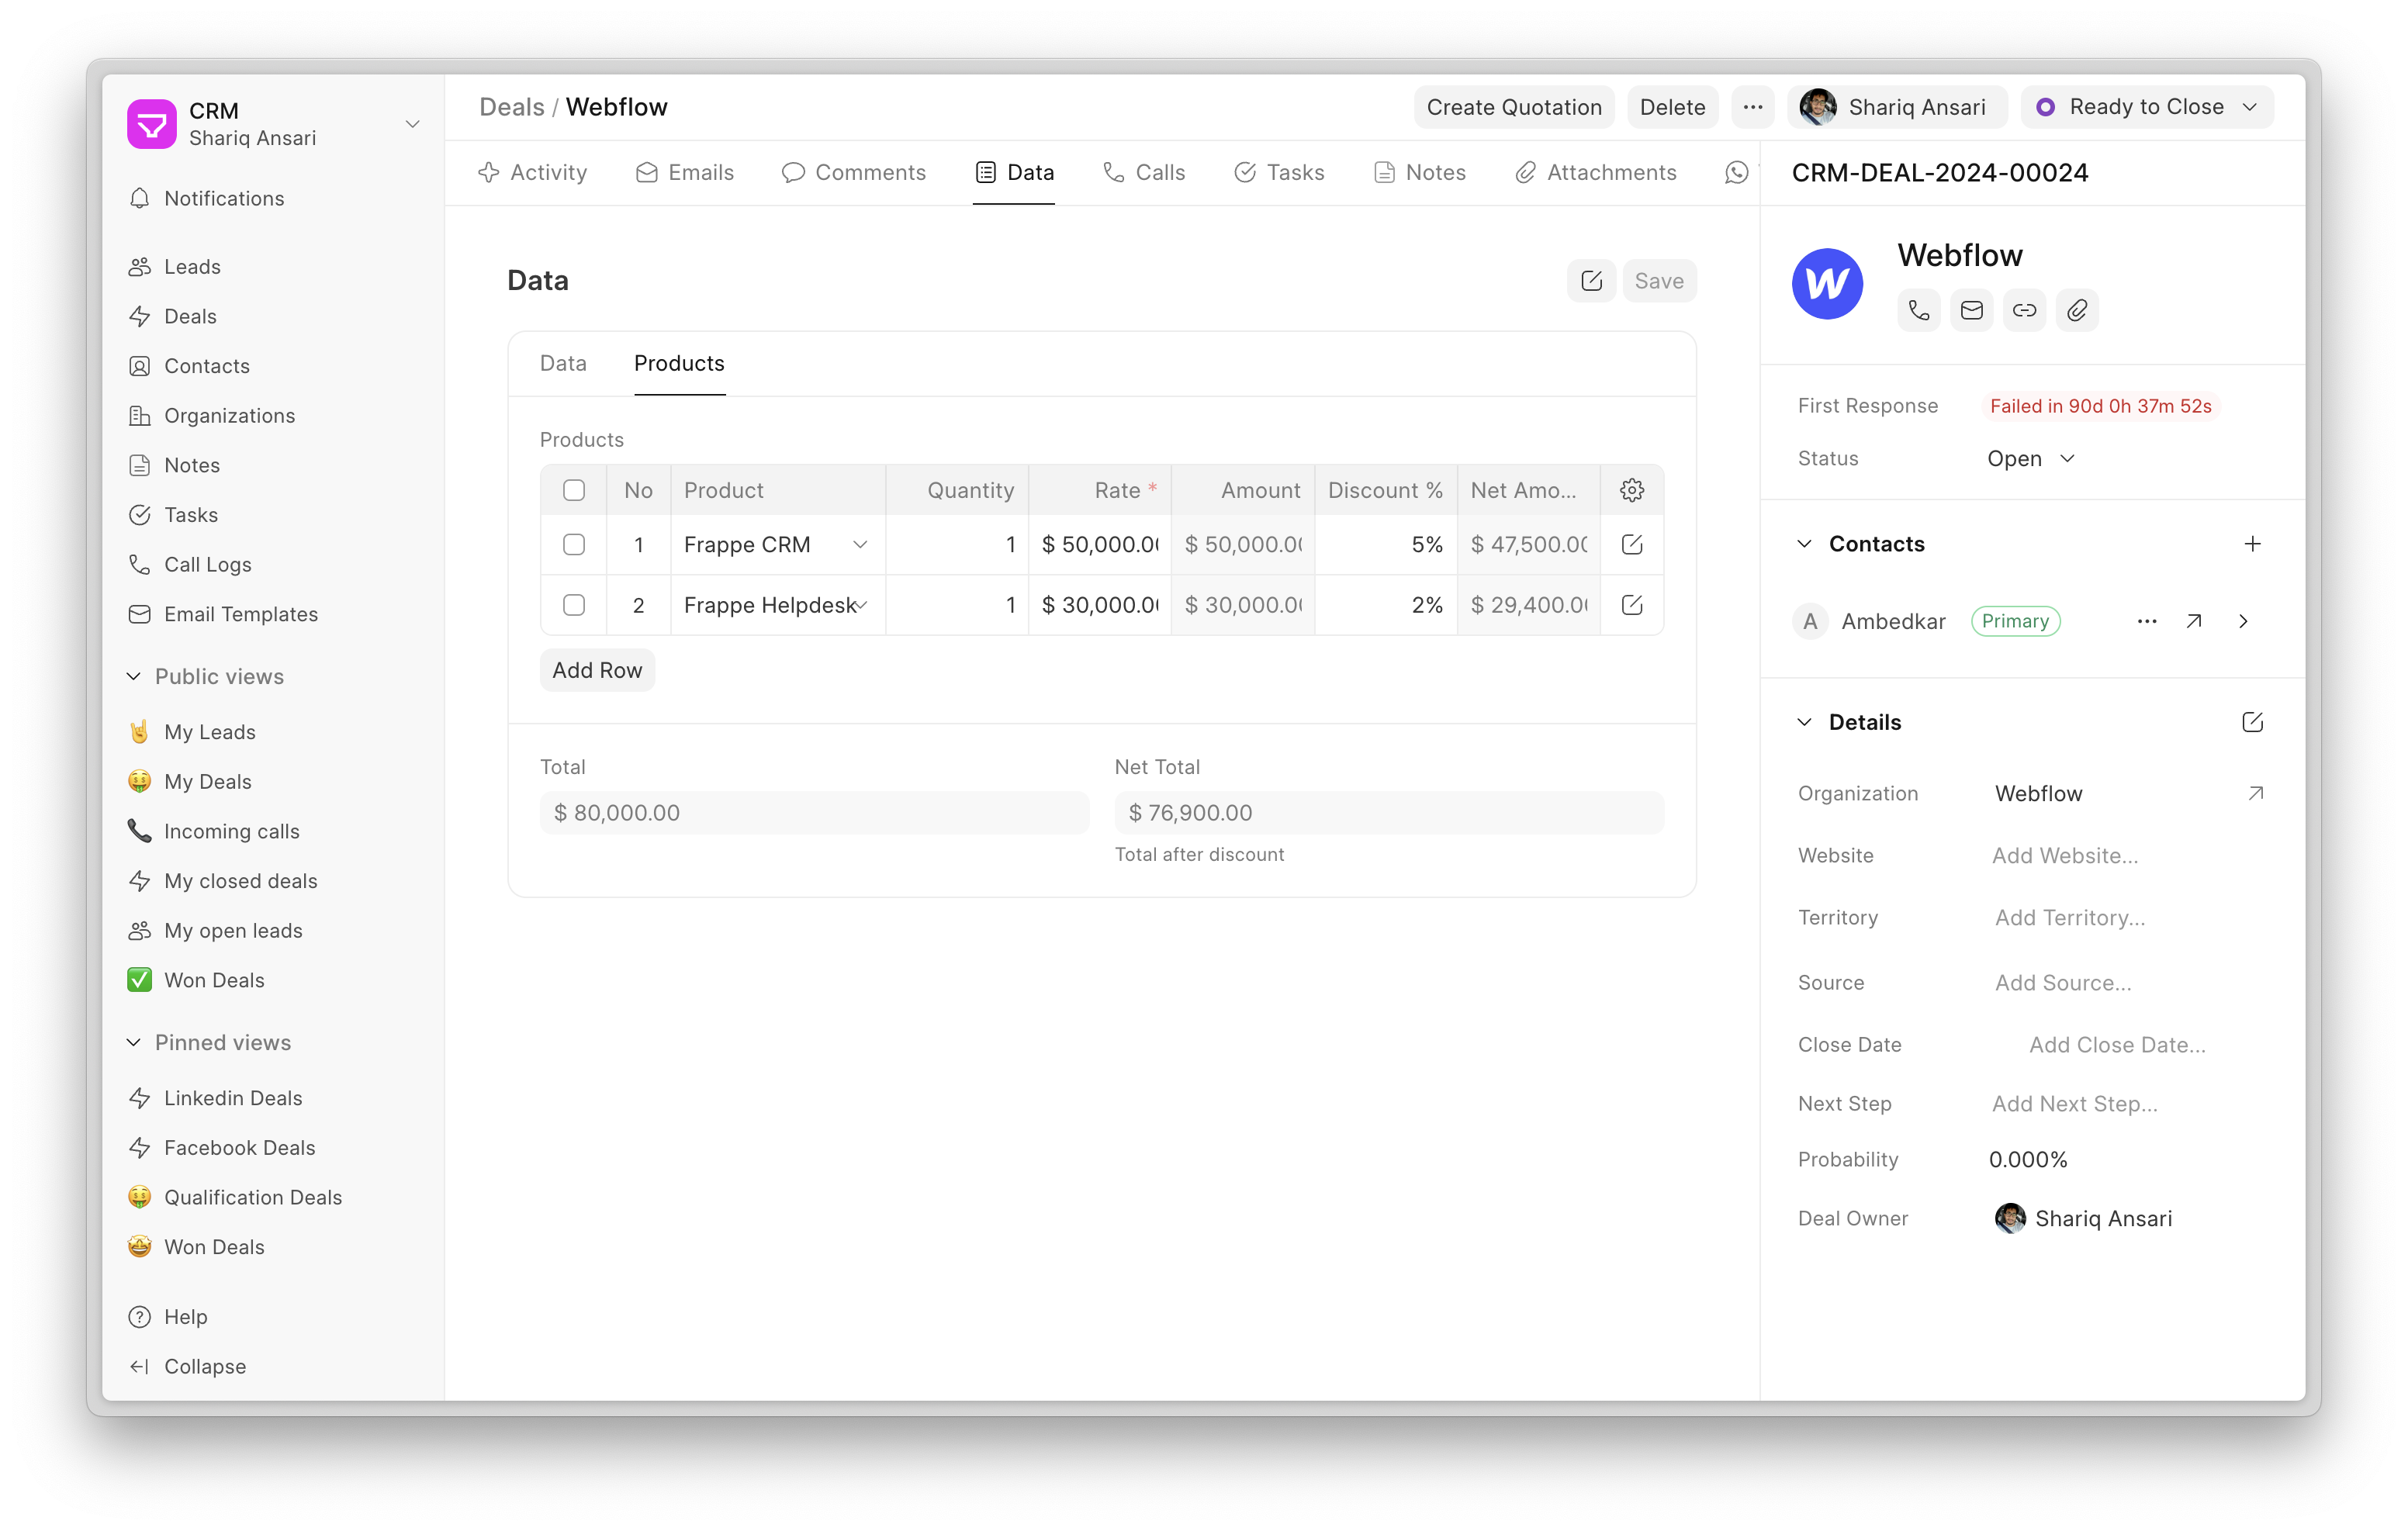Open Webflow organization external link arrow

pos(2255,793)
